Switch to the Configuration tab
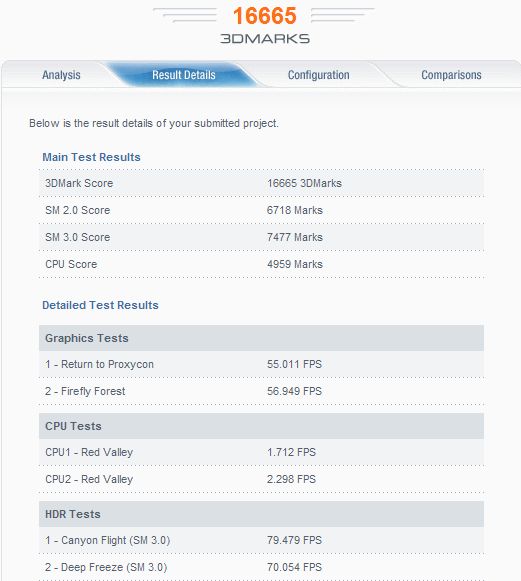 [x=319, y=75]
